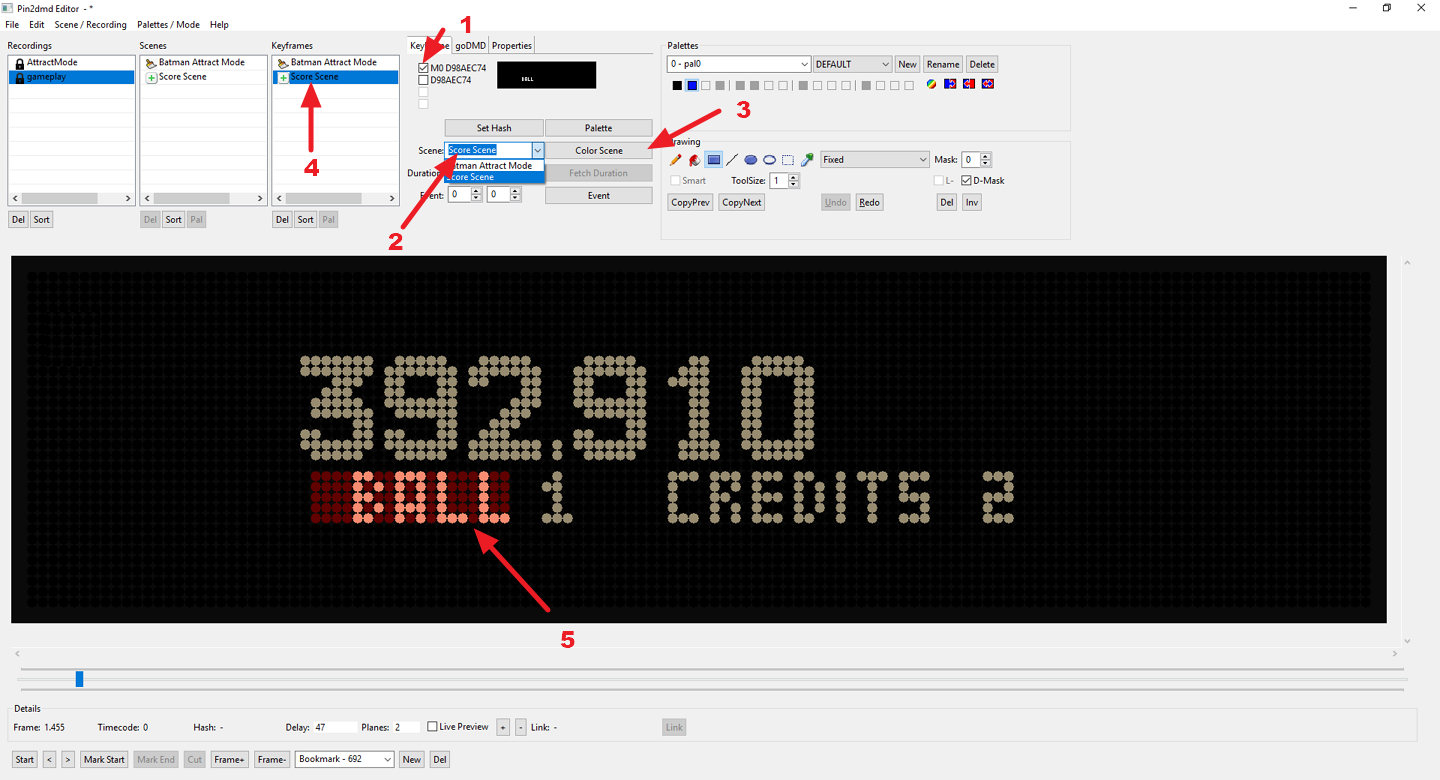The width and height of the screenshot is (1440, 780).
Task: Click the palette icon with arrow pointing left
Action: pos(969,84)
